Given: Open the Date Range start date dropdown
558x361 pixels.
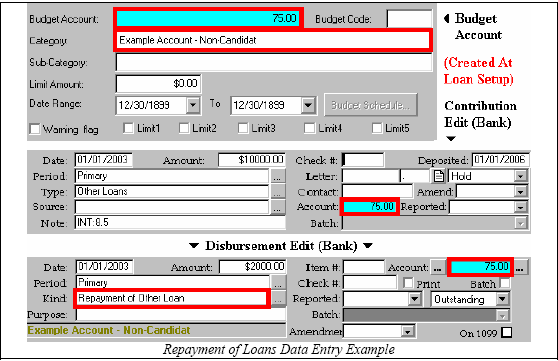Looking at the screenshot, I should 193,105.
